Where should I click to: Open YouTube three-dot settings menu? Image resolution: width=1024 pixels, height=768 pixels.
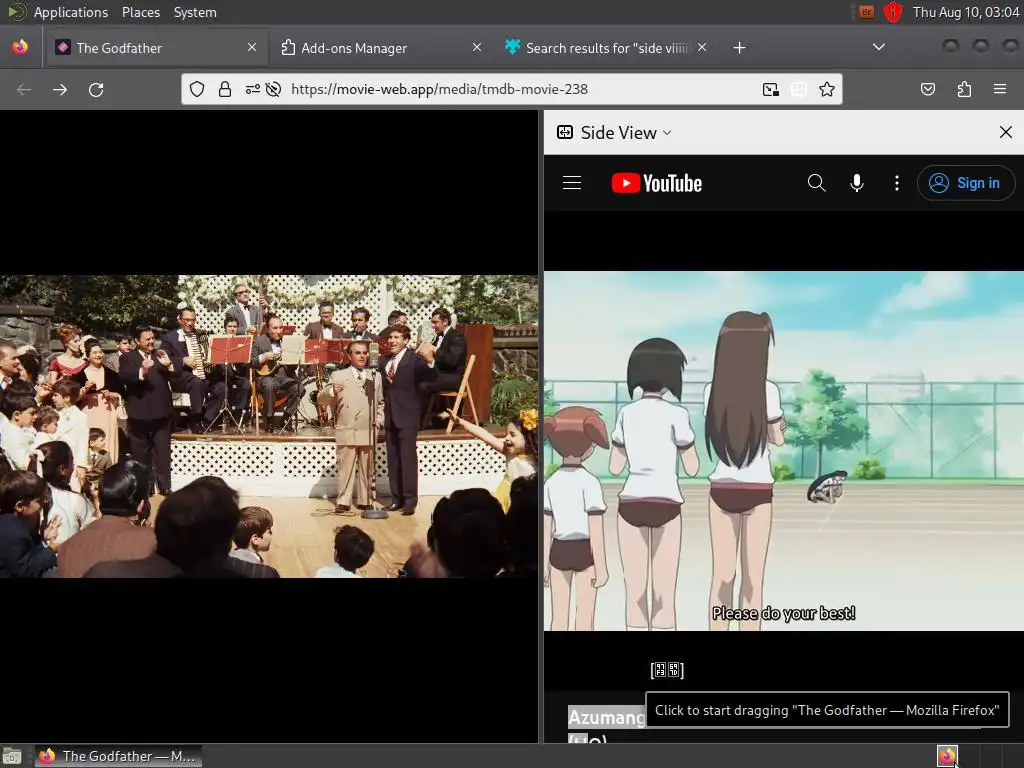pos(897,183)
